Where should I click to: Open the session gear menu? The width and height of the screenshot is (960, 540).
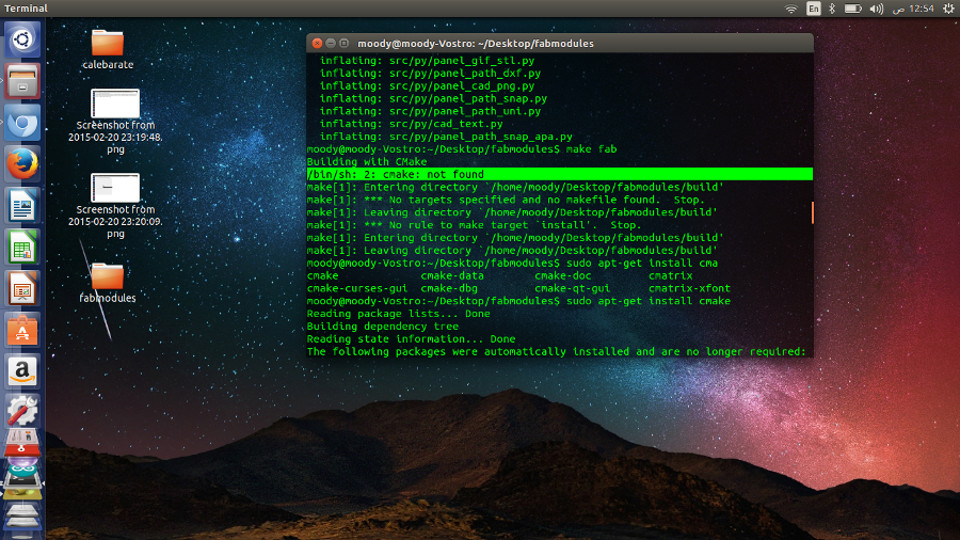[x=948, y=9]
